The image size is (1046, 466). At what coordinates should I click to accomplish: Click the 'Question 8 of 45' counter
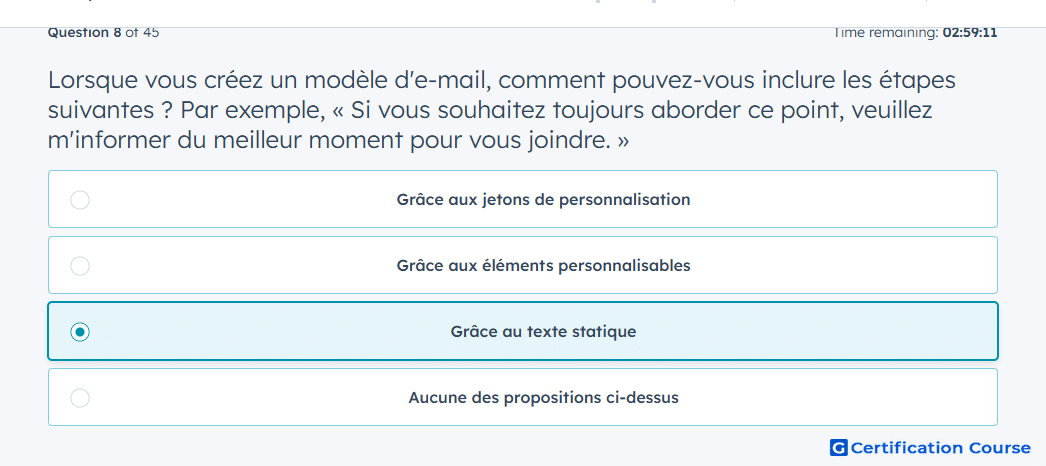103,33
